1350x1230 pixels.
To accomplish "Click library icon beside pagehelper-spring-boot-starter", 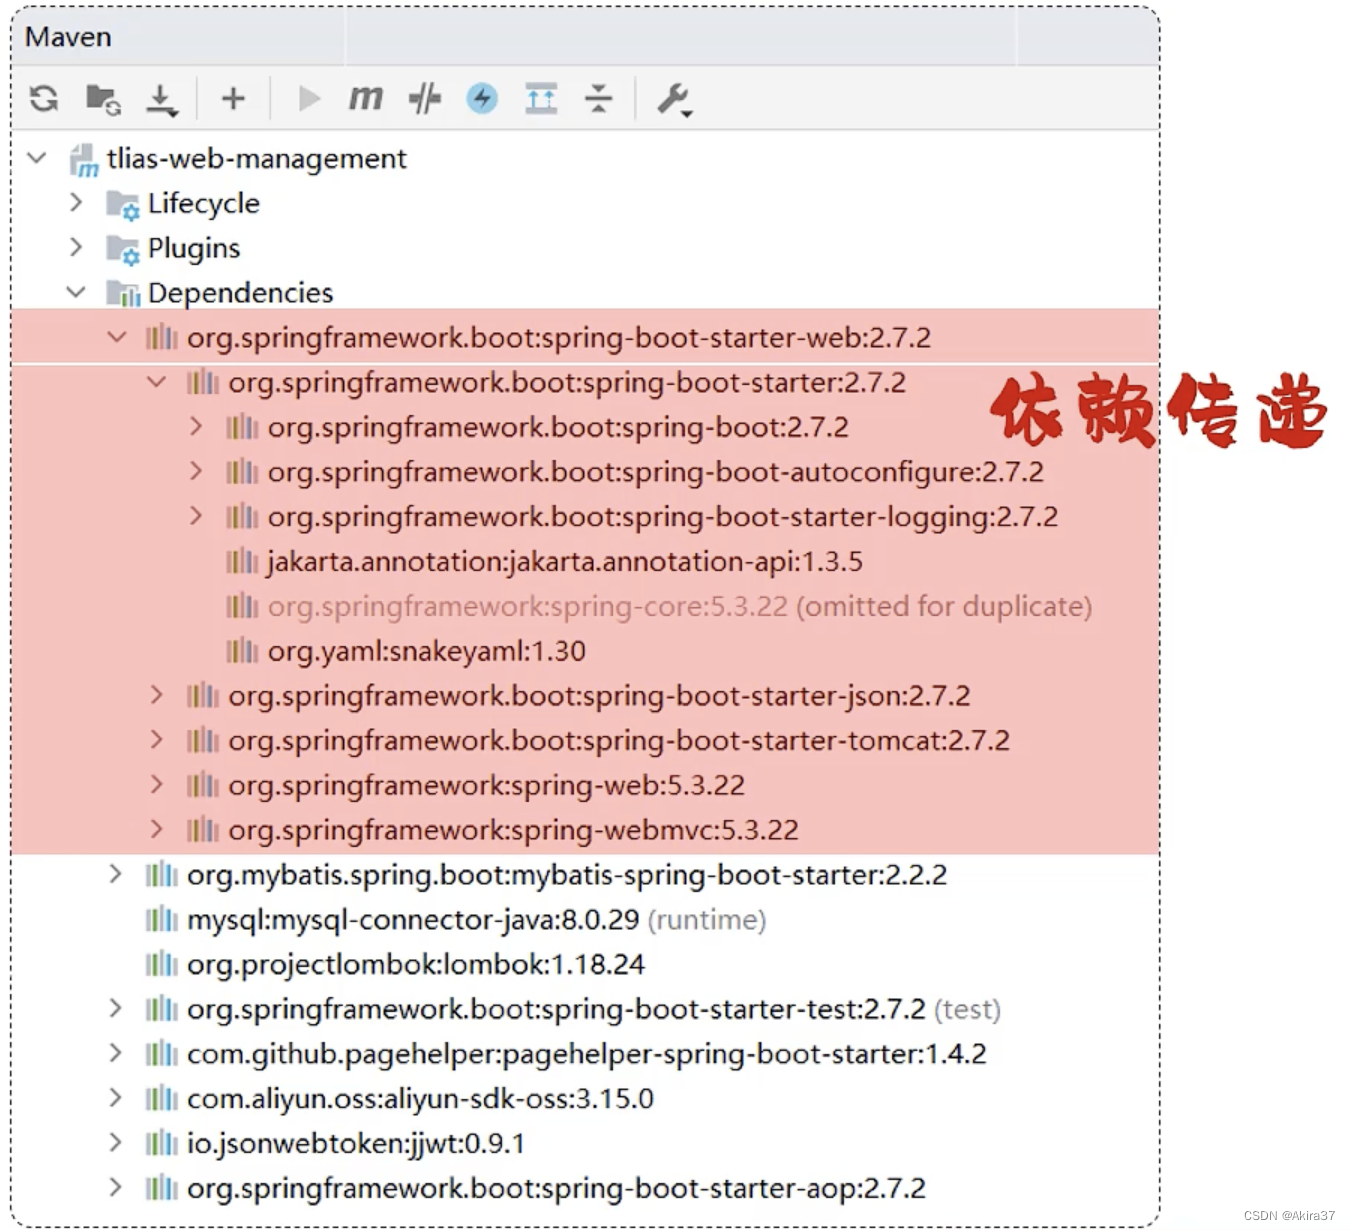I will point(161,1053).
